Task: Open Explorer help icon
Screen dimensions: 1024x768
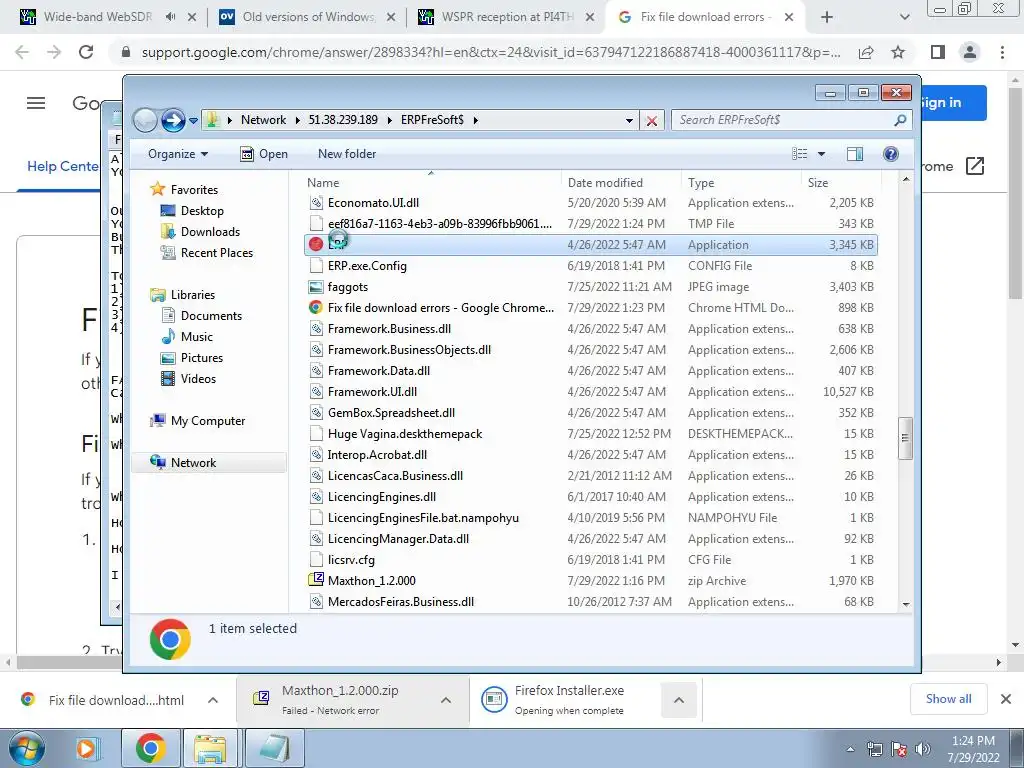Action: (x=890, y=154)
